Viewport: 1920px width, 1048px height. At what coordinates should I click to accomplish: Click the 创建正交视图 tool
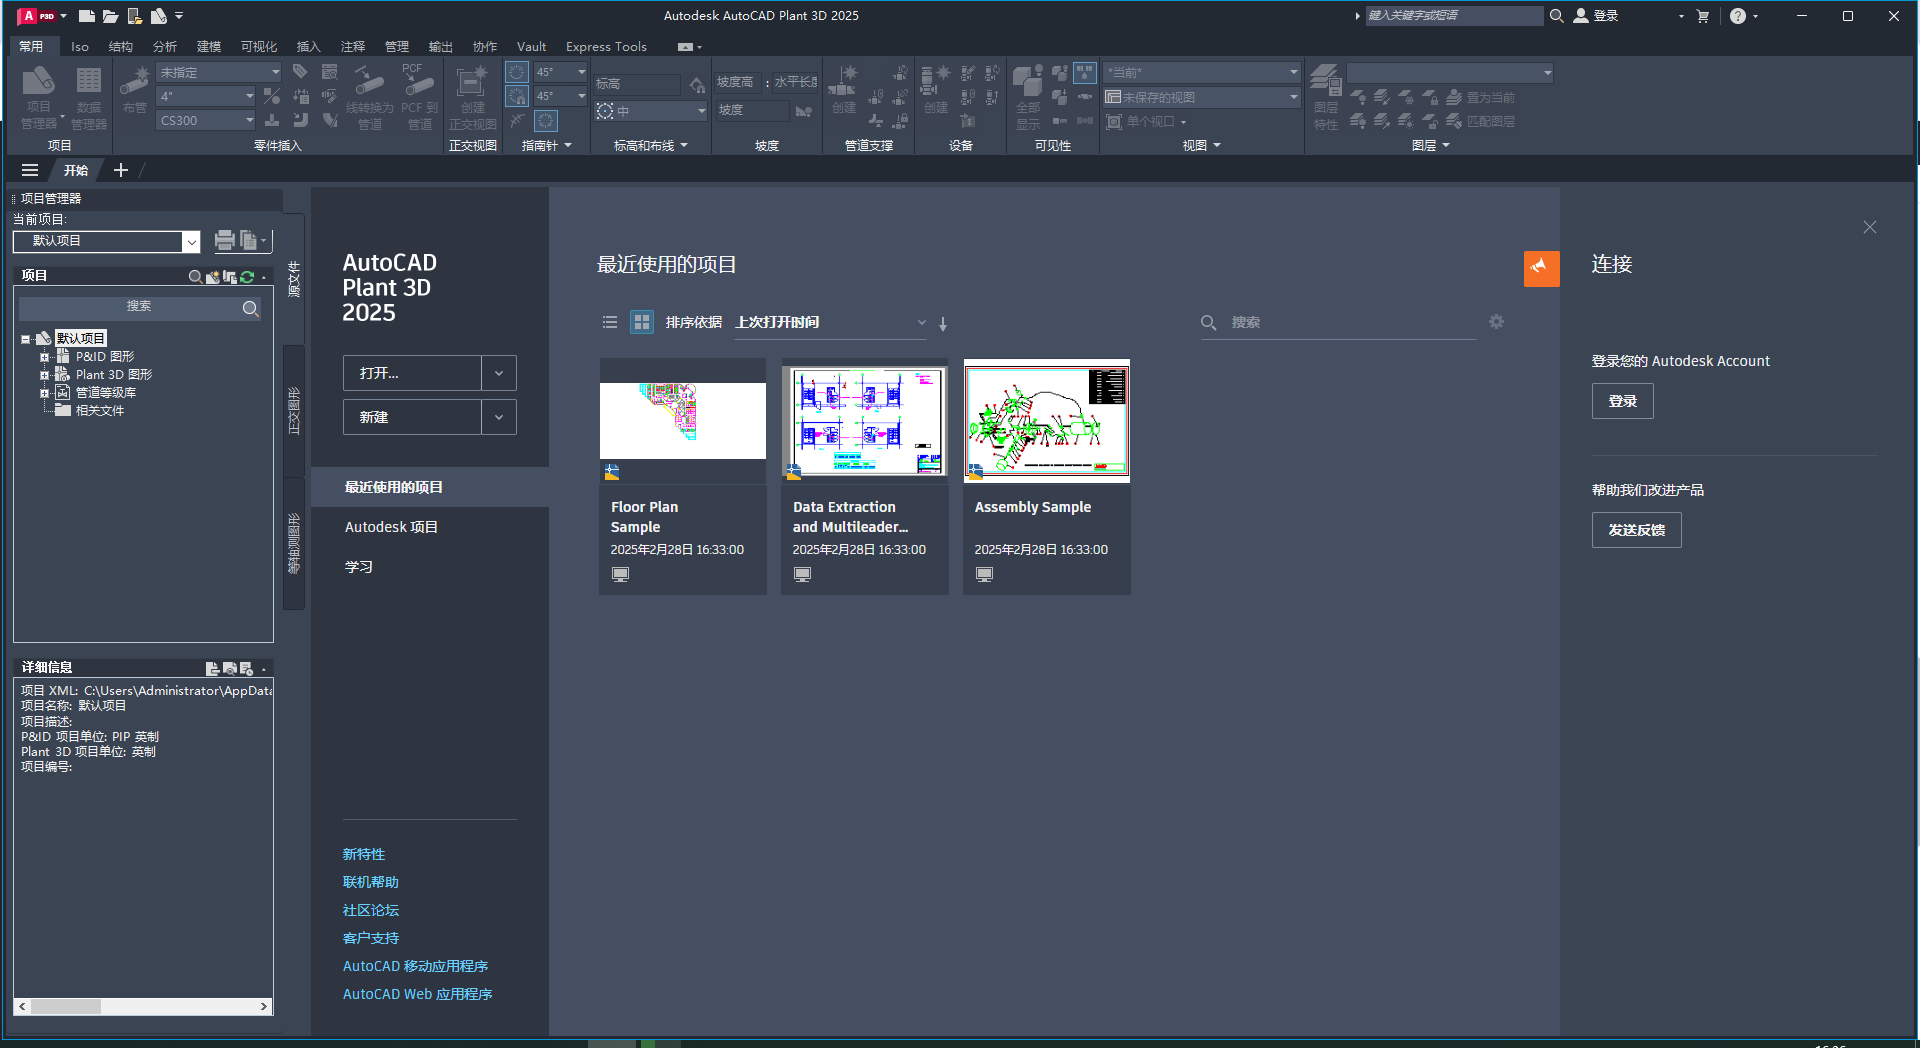coord(472,98)
